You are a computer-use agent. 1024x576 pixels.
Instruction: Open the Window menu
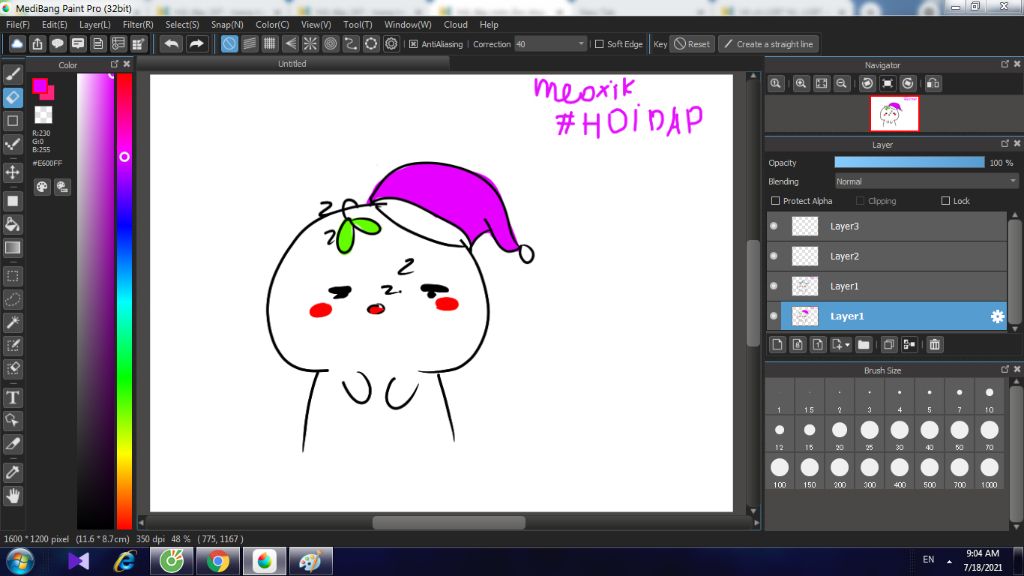(x=408, y=25)
